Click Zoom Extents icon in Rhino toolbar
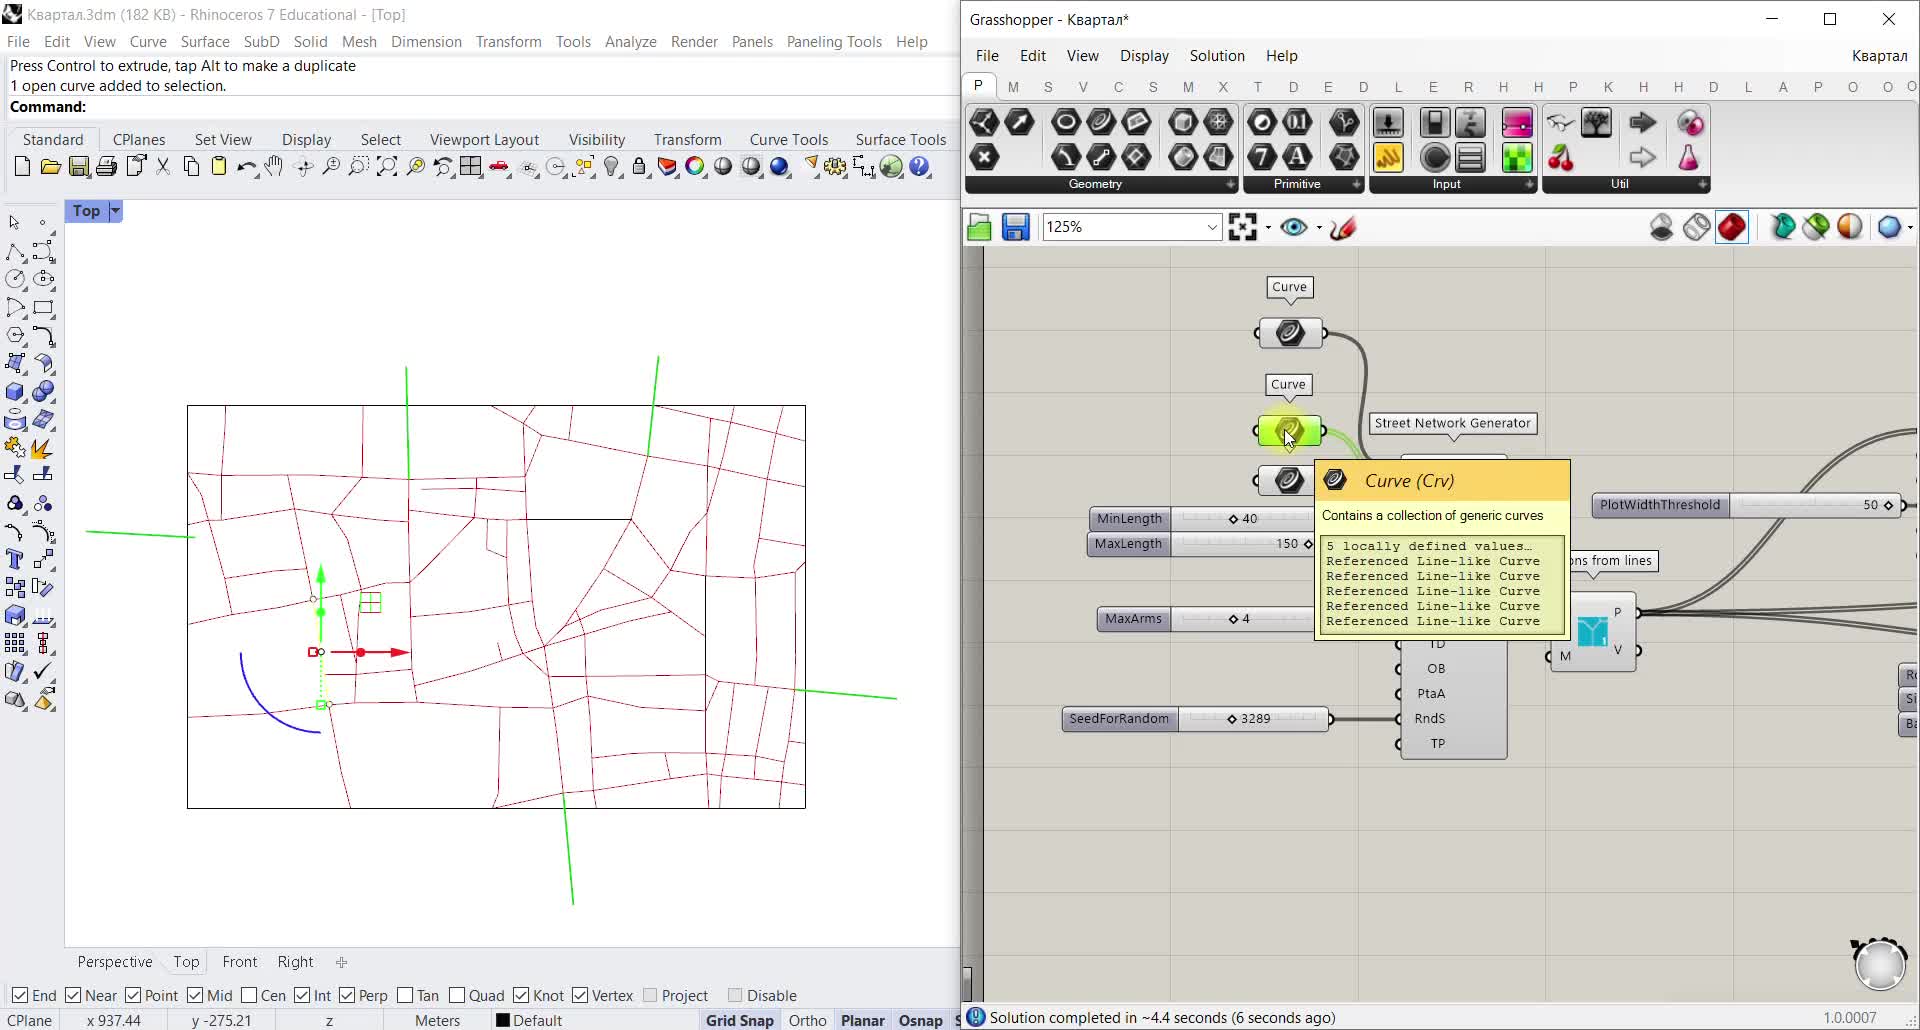The image size is (1920, 1030). pos(387,167)
